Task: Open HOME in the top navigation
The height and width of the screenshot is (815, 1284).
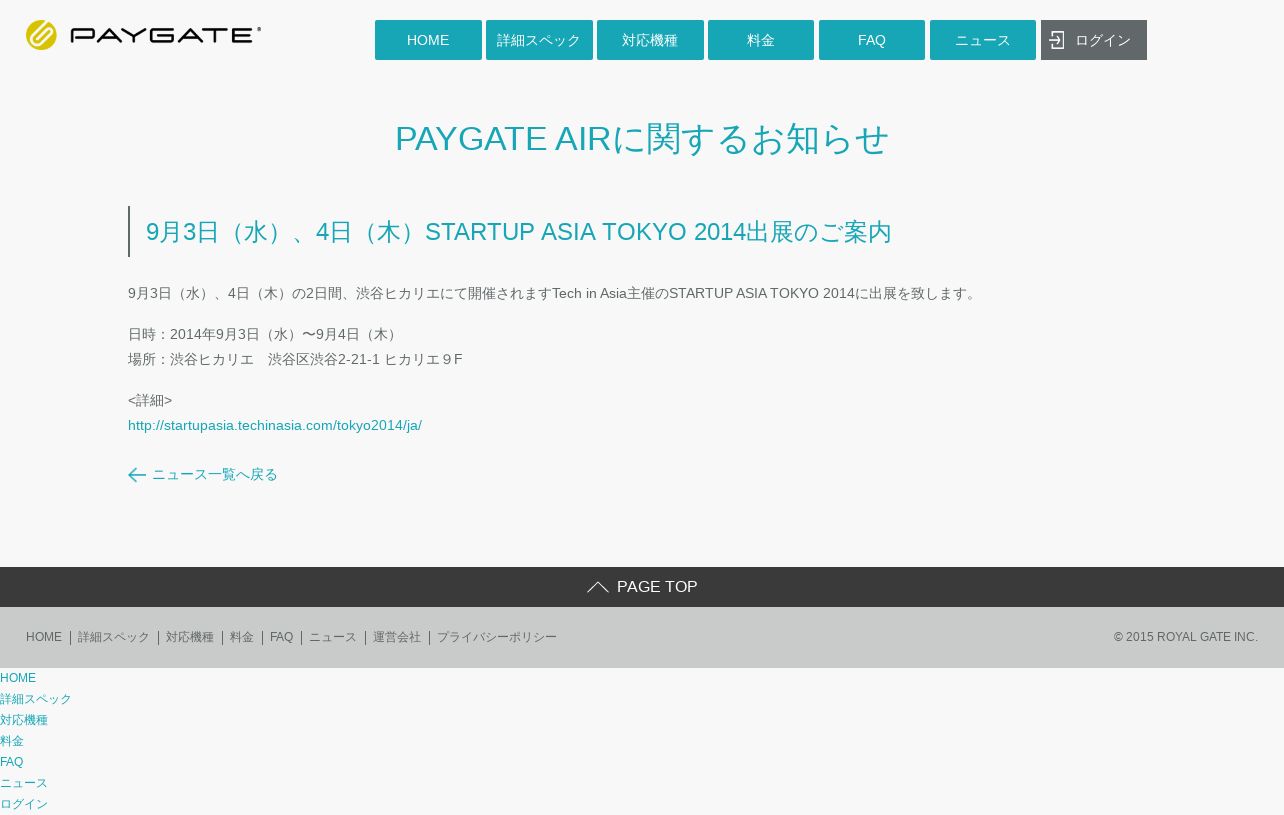Action: coord(428,40)
